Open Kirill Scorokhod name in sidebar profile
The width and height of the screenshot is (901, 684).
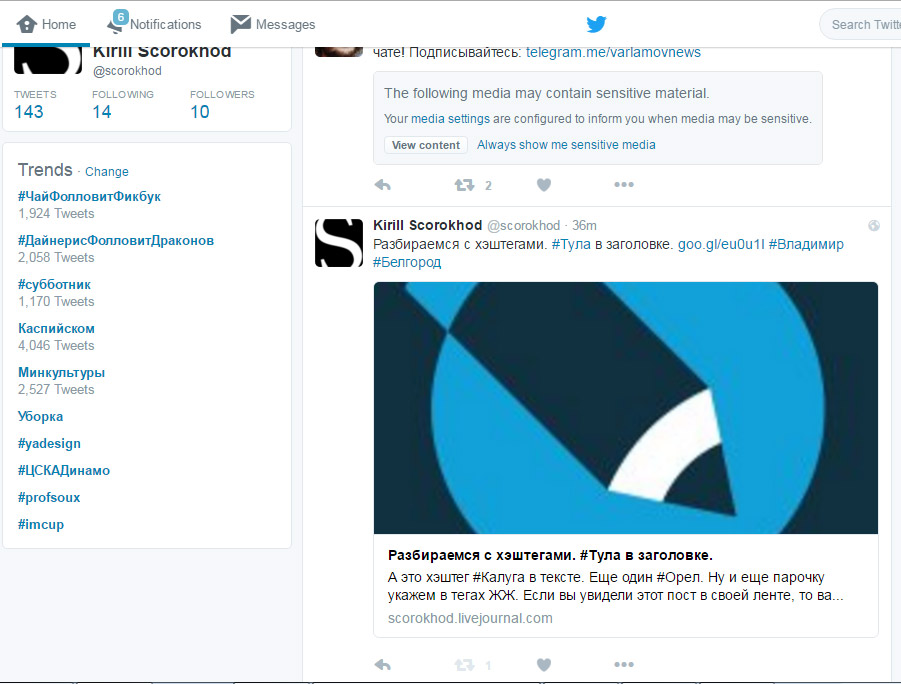(162, 52)
